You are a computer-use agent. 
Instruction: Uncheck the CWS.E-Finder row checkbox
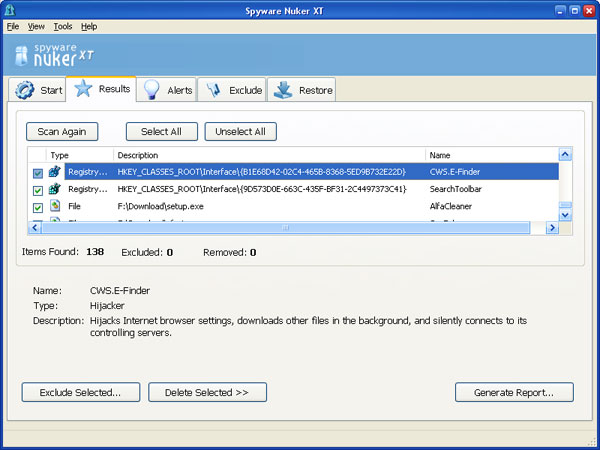tap(38, 173)
